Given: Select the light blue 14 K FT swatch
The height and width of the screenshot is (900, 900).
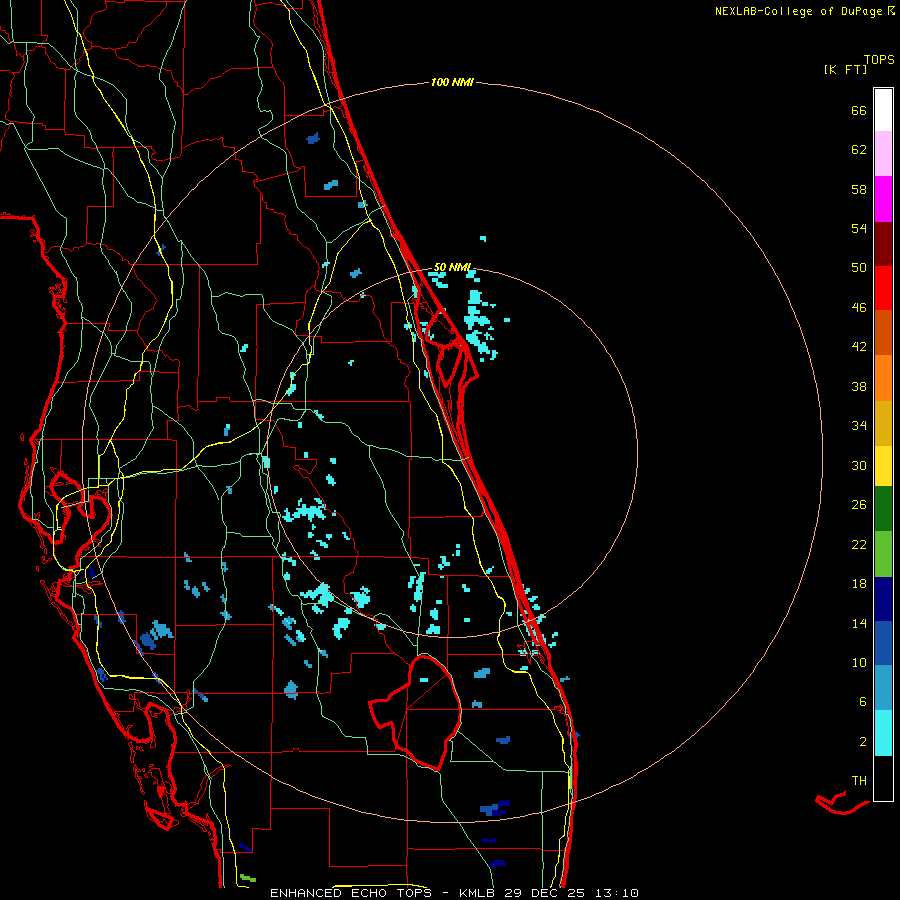Looking at the screenshot, I should [x=883, y=688].
